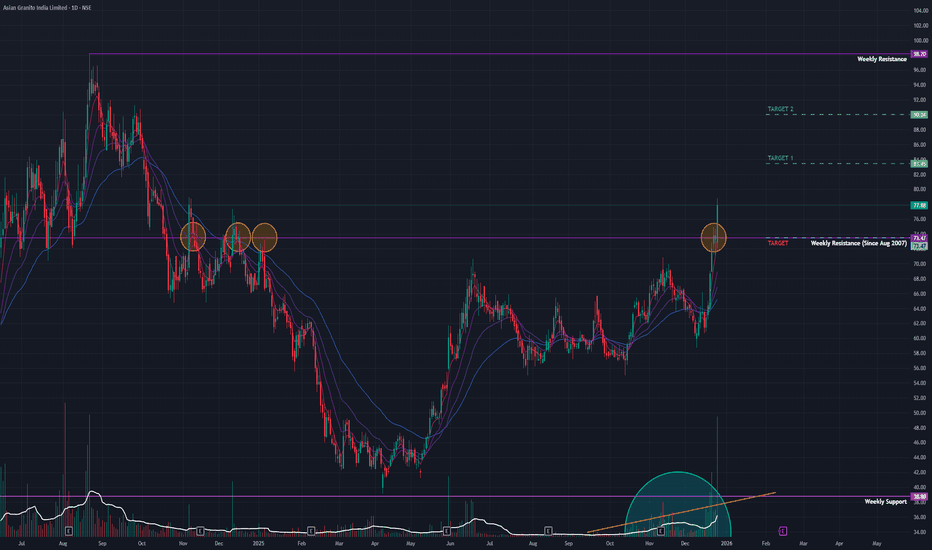Click the purple upcoming earnings E marker

(x=783, y=530)
